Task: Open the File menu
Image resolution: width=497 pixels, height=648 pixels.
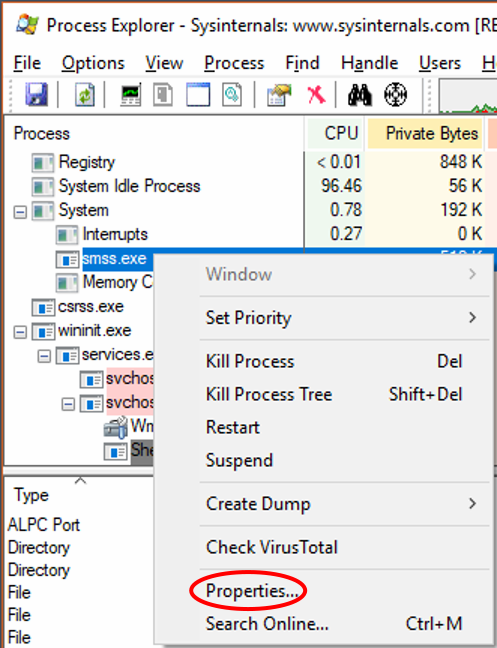Action: tap(27, 63)
